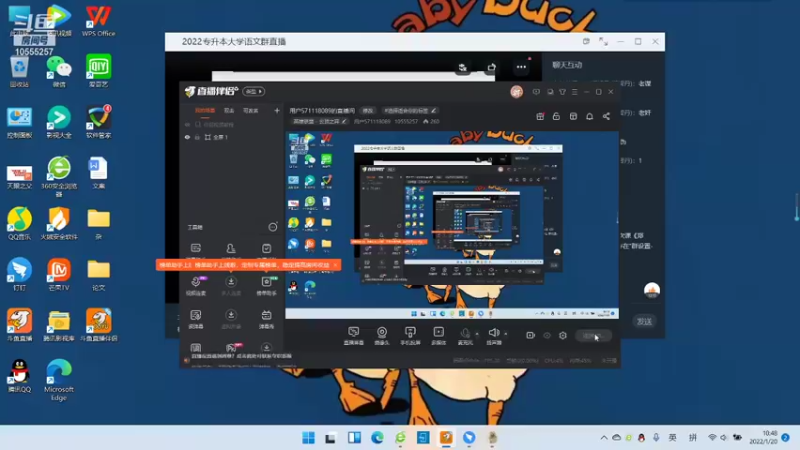Click the 修改 button beside room title
Screen dimensions: 800x450
367,111
